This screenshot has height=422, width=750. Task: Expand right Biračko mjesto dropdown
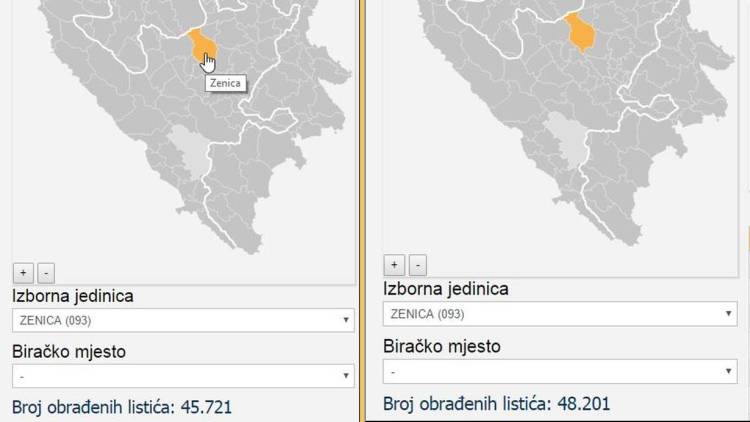coord(560,371)
